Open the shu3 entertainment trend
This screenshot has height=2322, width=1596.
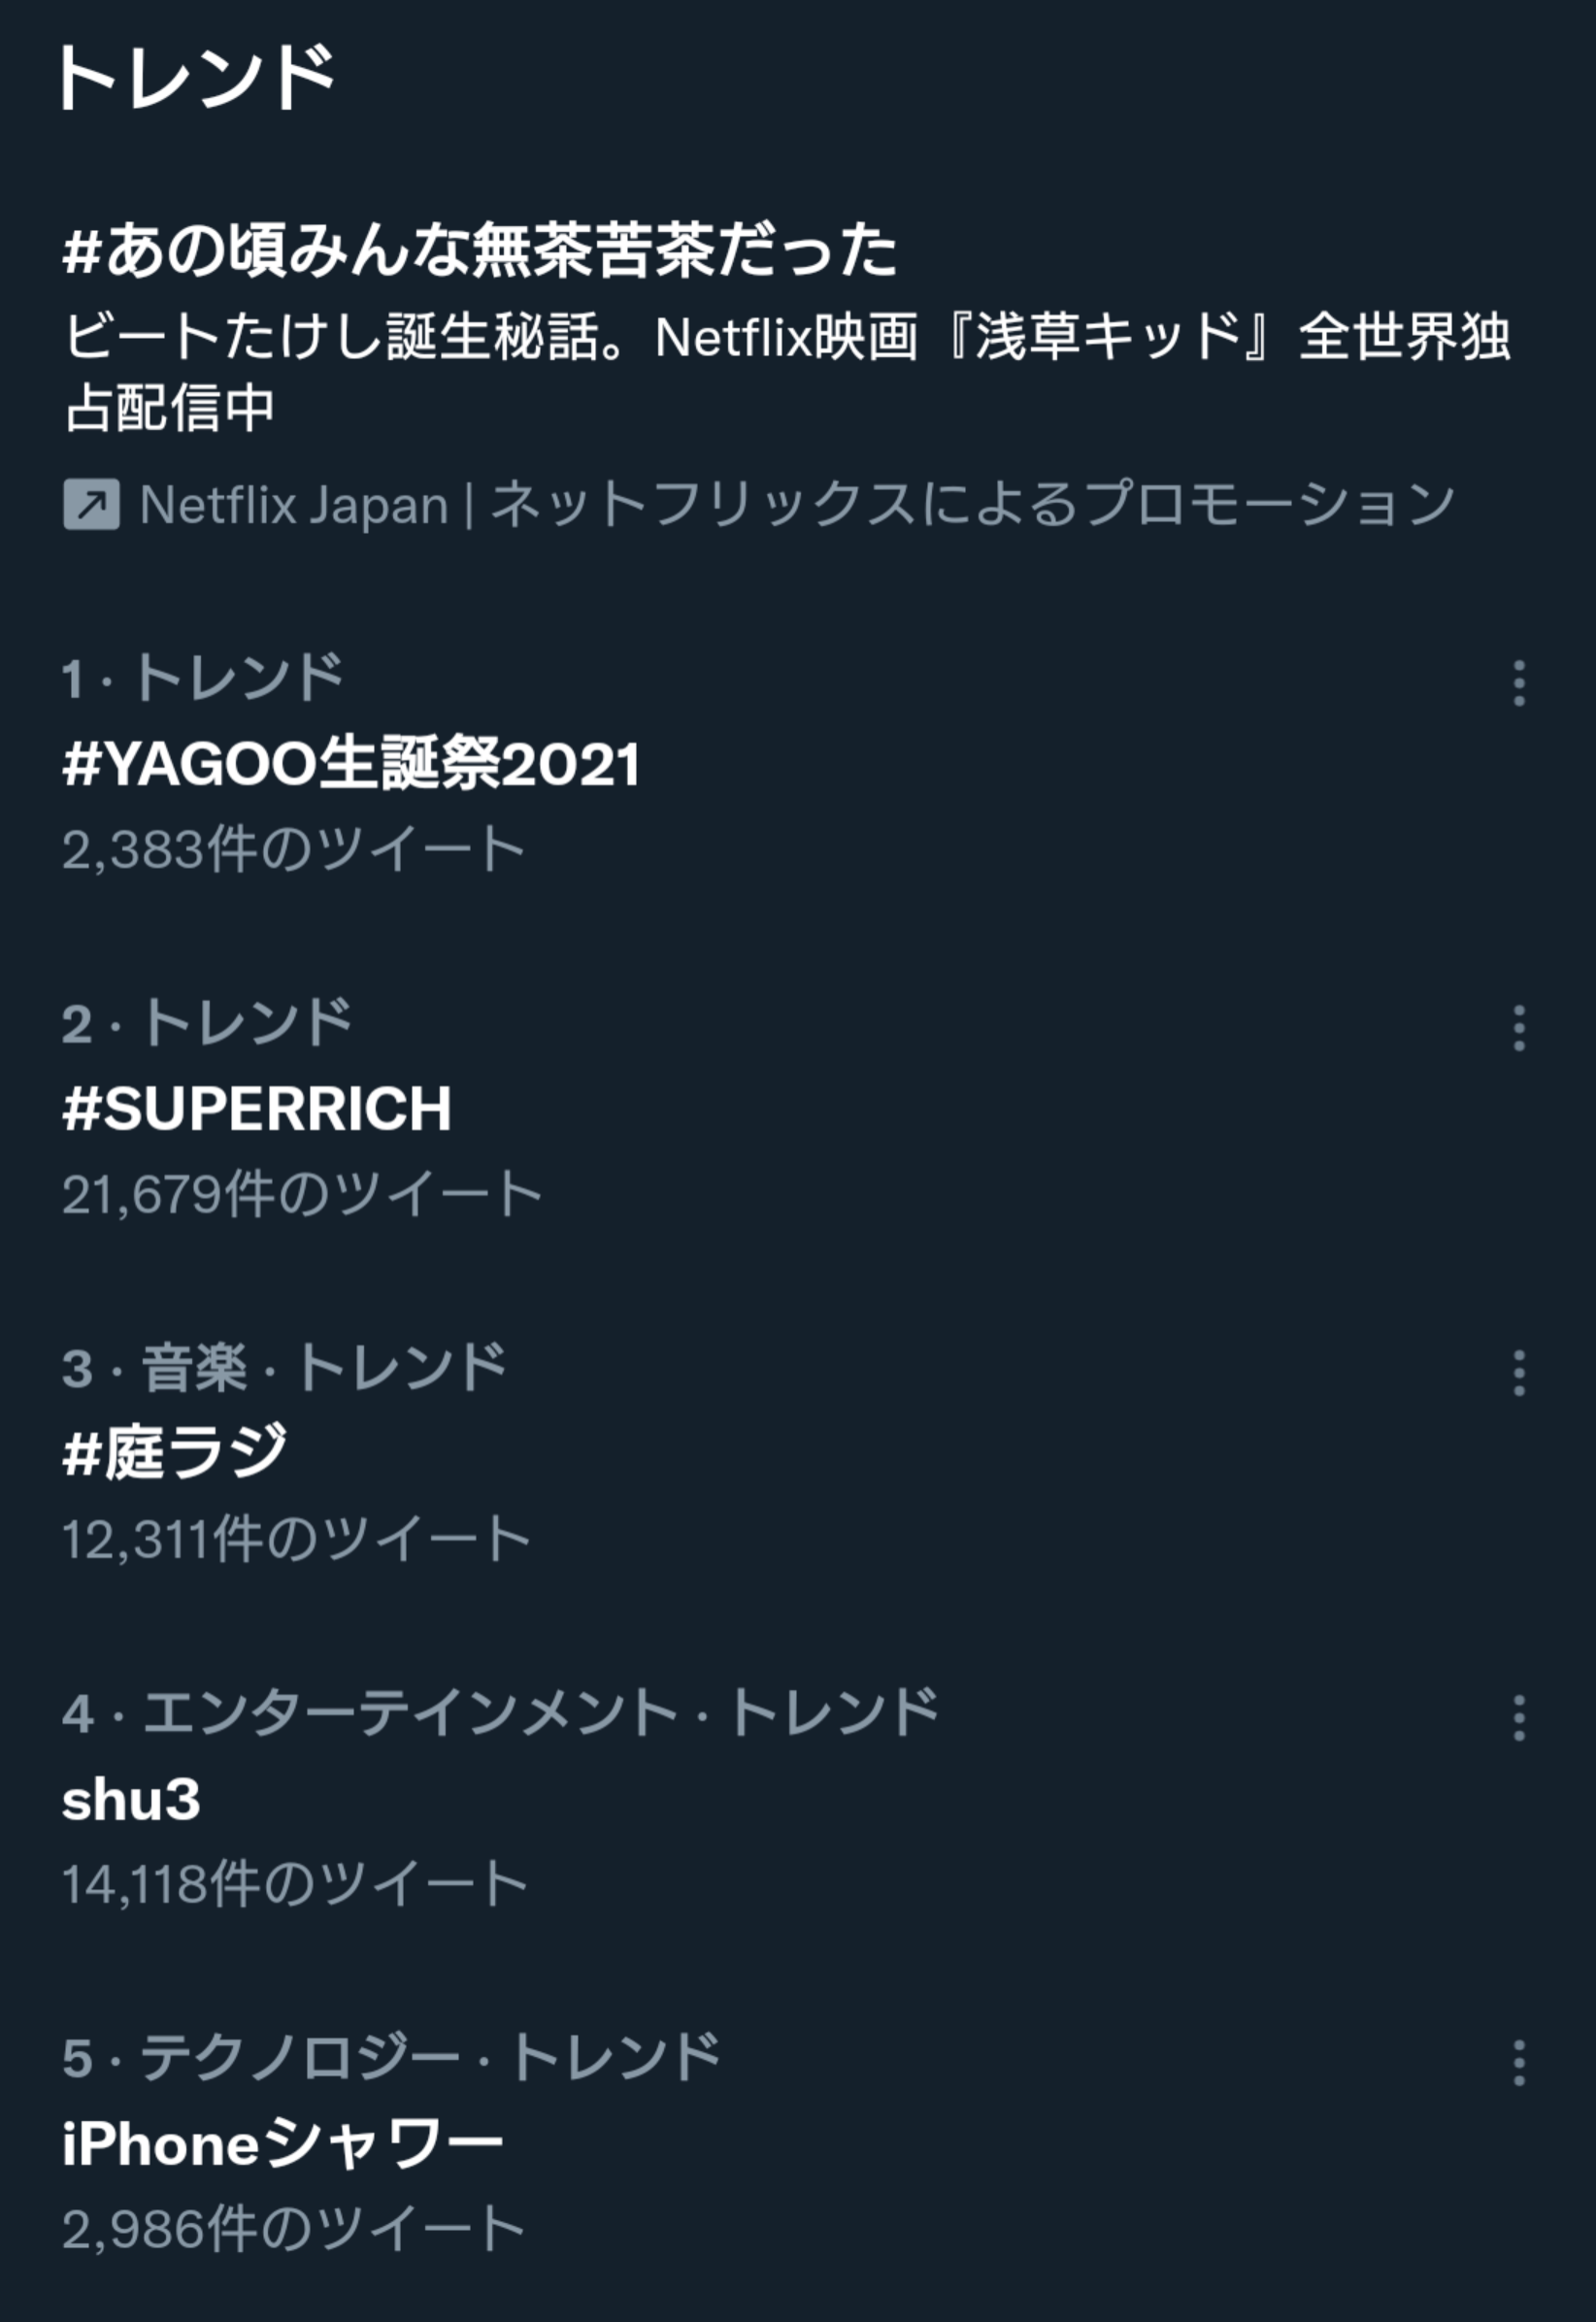(x=131, y=1800)
